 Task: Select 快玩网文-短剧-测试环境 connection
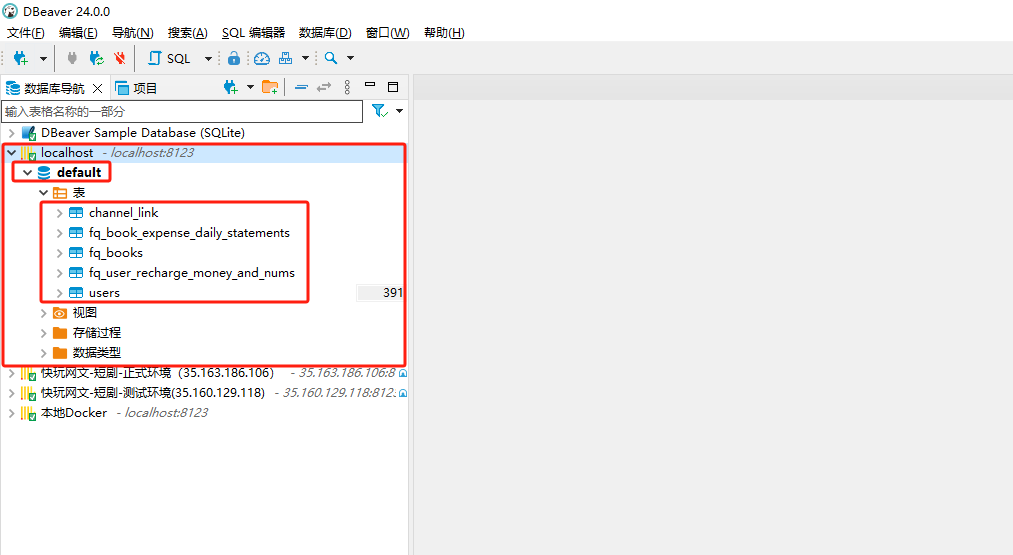click(x=152, y=393)
